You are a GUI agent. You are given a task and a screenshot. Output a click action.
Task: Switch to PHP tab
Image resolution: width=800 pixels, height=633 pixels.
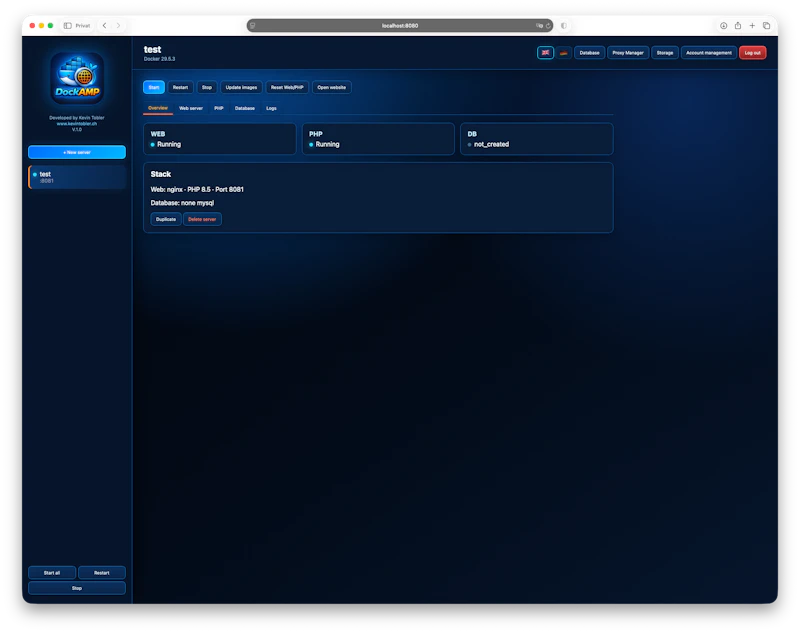click(219, 108)
